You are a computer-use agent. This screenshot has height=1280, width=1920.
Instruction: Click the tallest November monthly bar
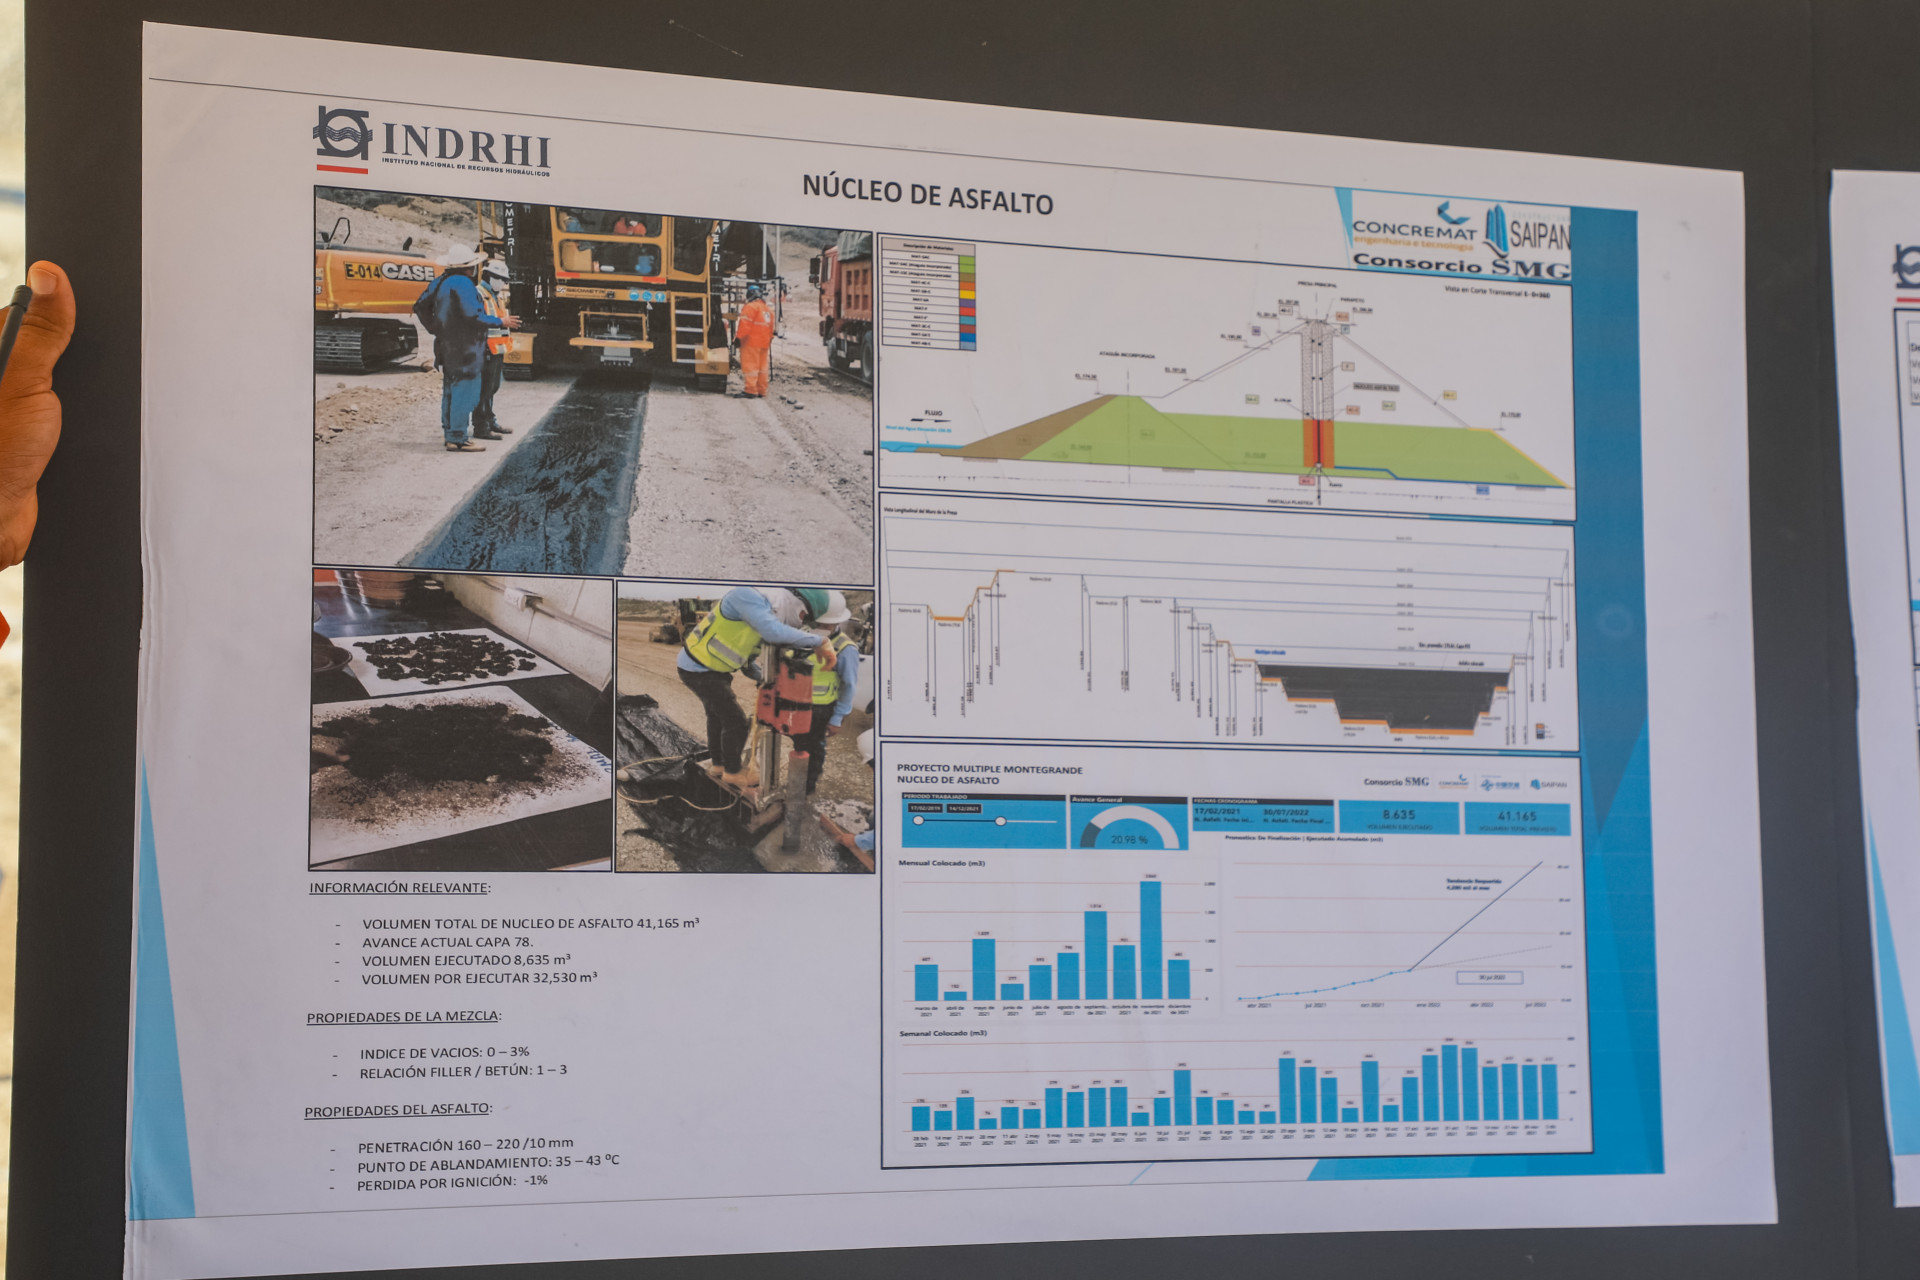point(1150,940)
